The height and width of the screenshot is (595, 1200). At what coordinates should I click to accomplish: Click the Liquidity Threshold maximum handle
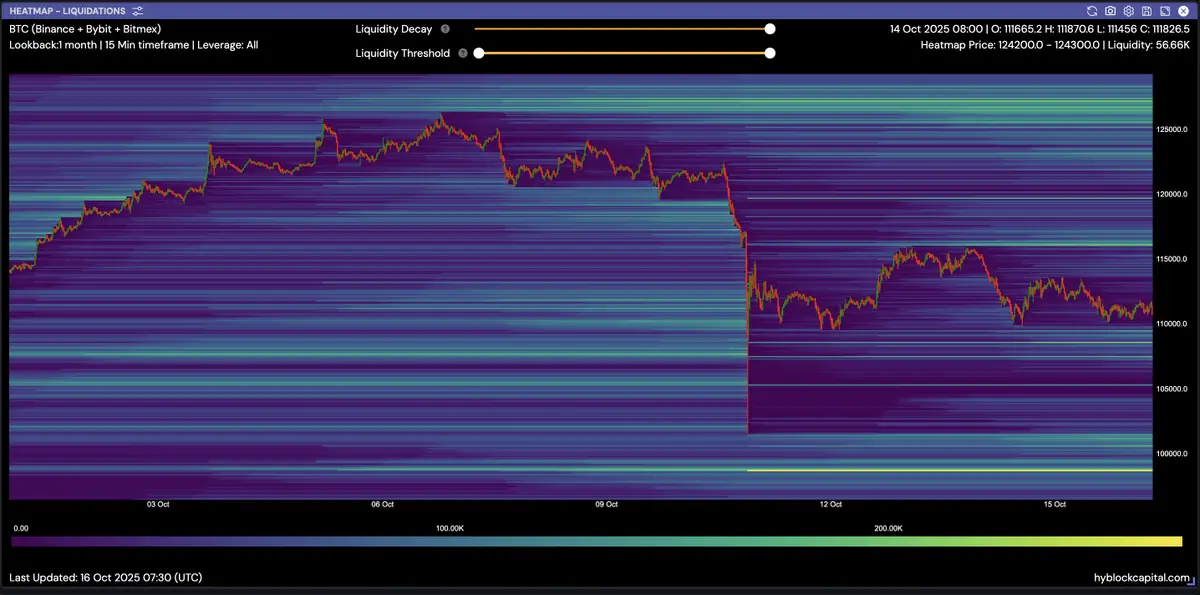coord(770,53)
